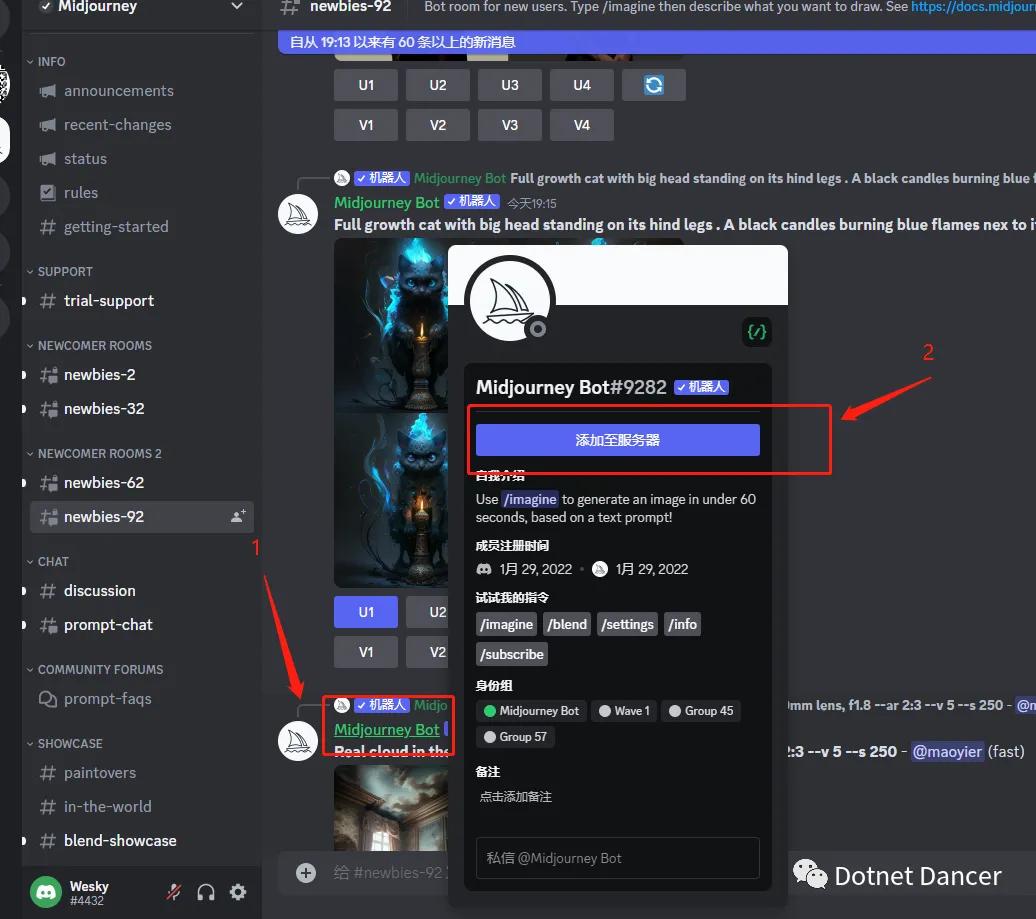Click the 私信 @Midjourney Bot message field
1036x919 pixels.
point(617,858)
